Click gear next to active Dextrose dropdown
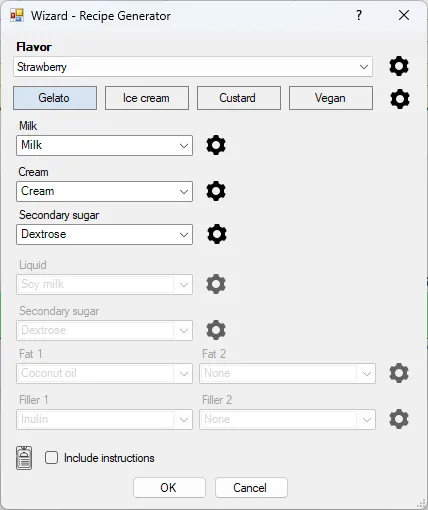The height and width of the screenshot is (510, 428). 217,234
